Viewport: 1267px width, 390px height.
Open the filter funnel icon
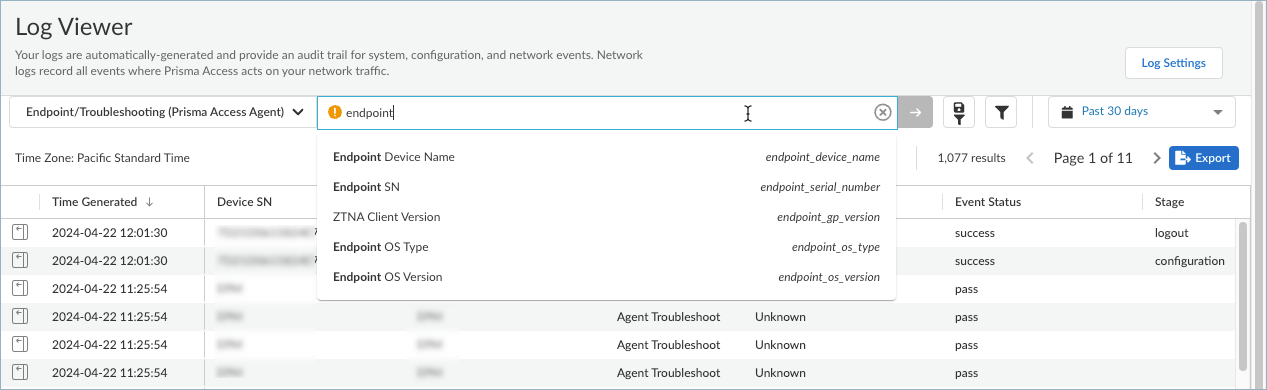1001,113
